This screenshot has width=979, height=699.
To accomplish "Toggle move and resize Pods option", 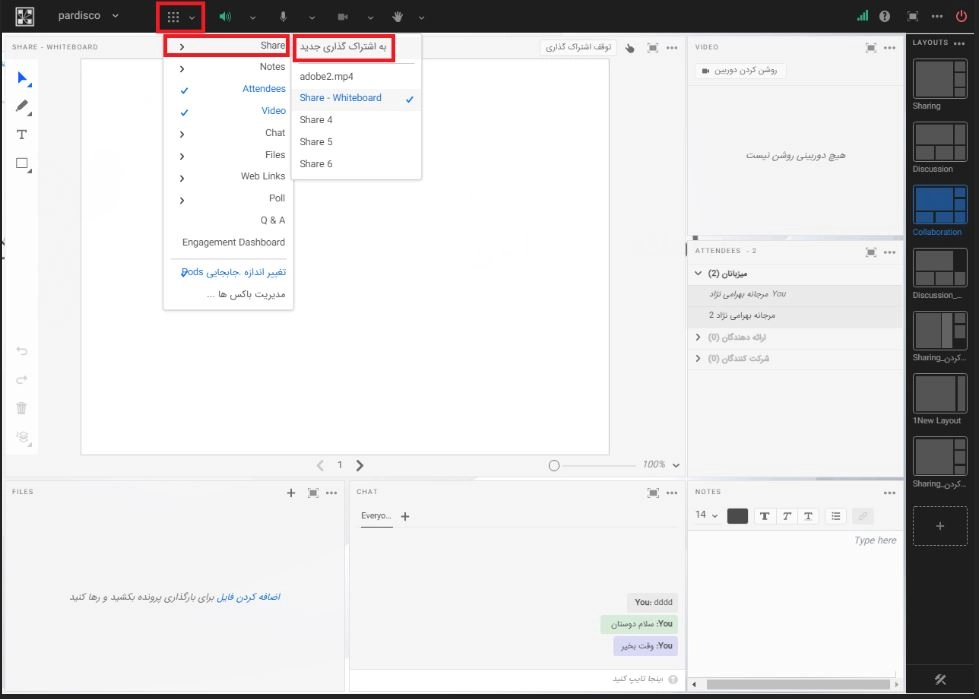I will click(x=229, y=272).
